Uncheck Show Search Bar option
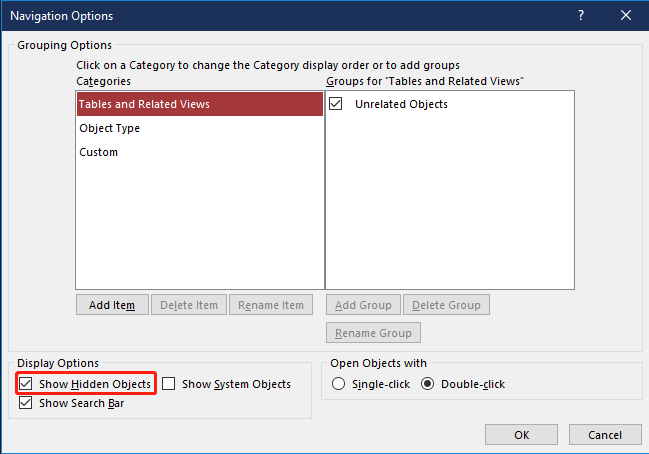Image resolution: width=649 pixels, height=454 pixels. point(26,403)
